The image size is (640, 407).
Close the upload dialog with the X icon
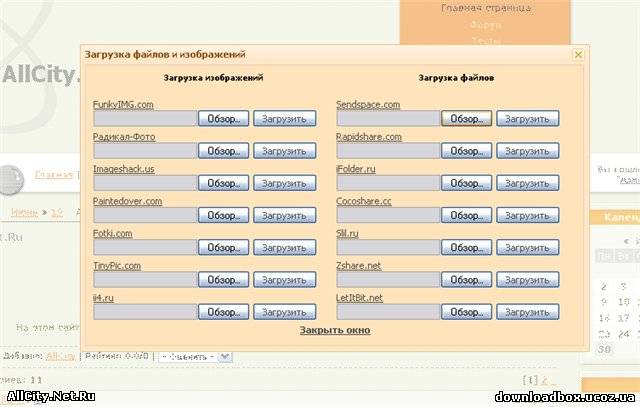click(578, 54)
